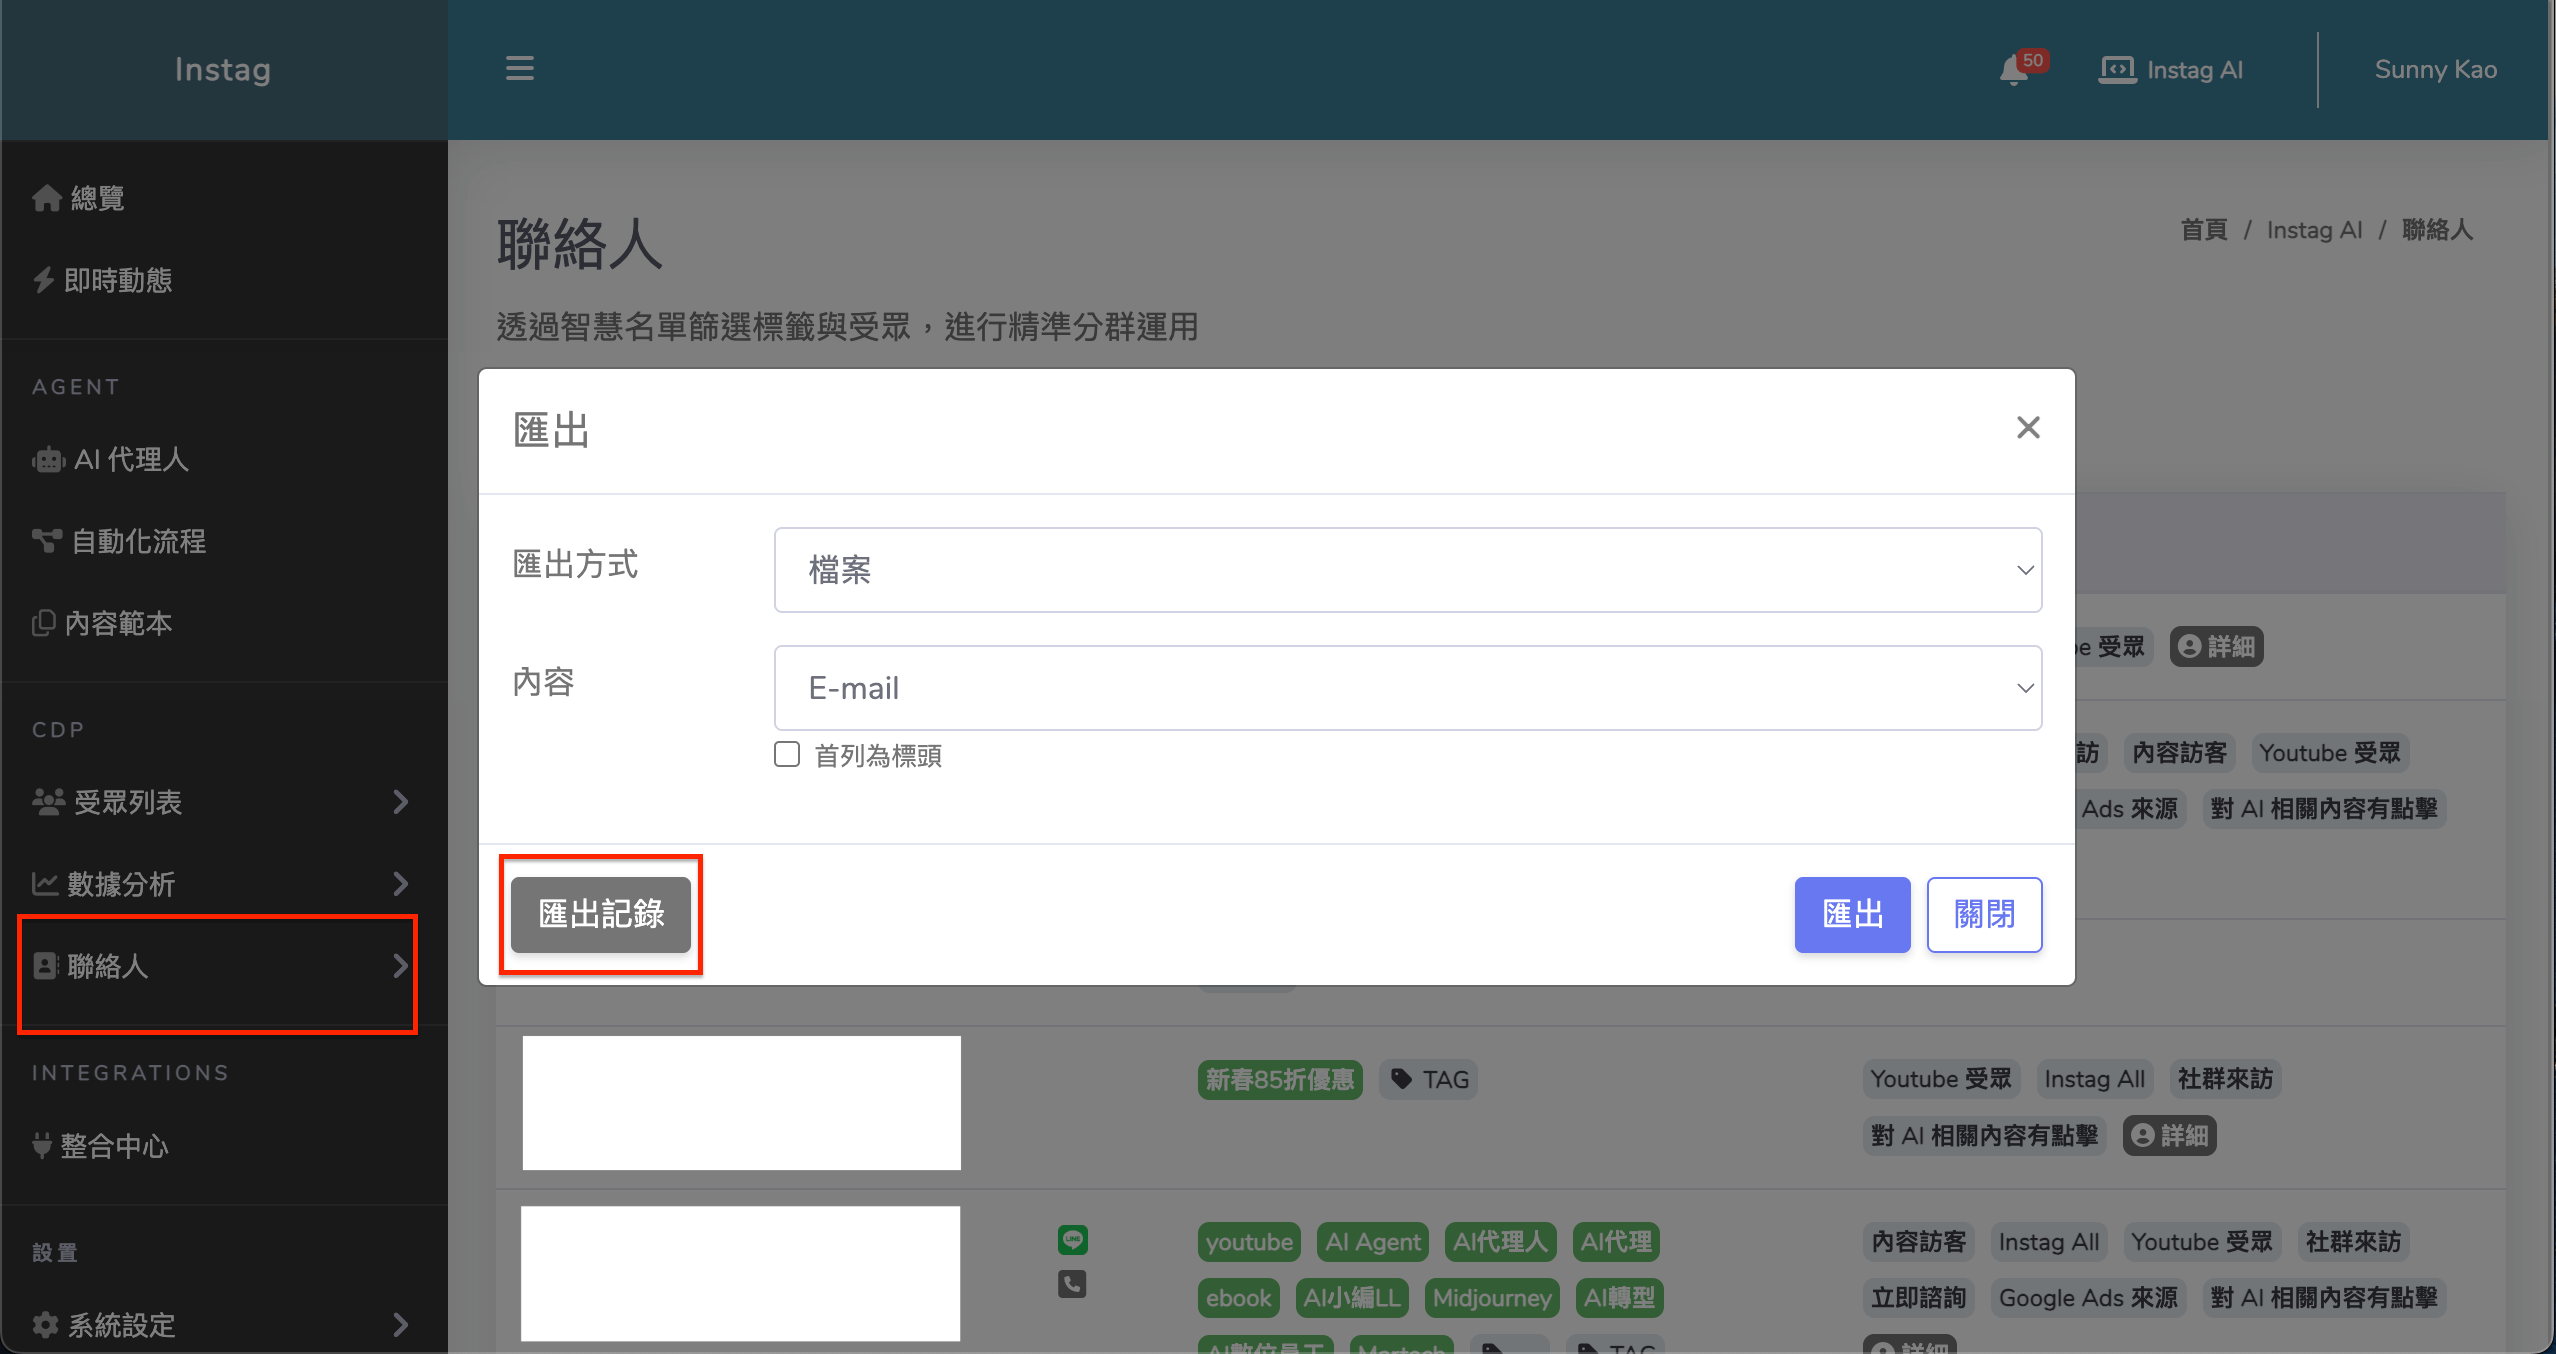Open the 匯出方式 dropdown
Screen dimensions: 2556x1354
(x=1407, y=570)
